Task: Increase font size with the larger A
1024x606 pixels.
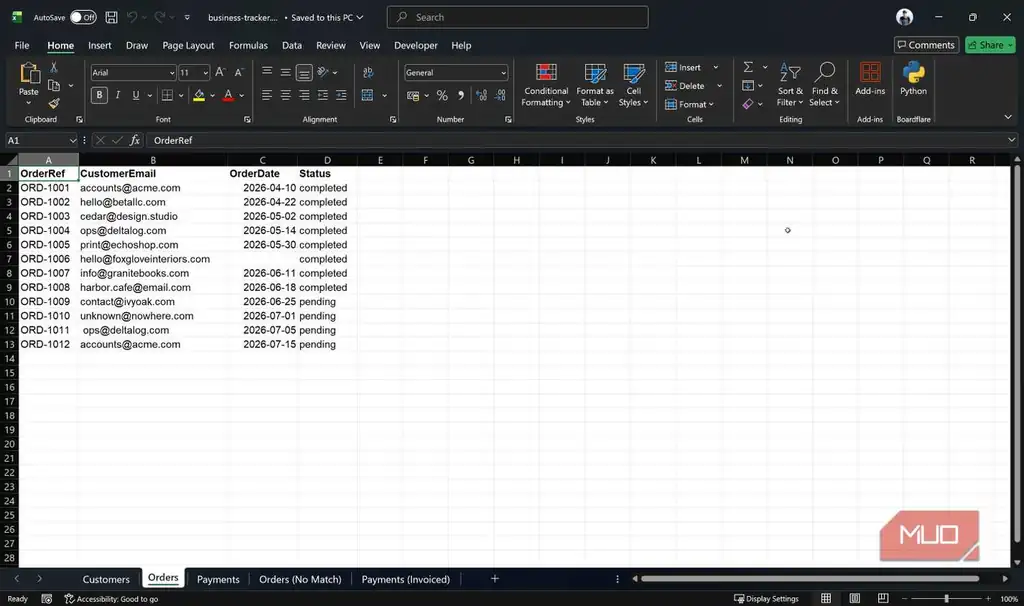Action: pos(220,72)
